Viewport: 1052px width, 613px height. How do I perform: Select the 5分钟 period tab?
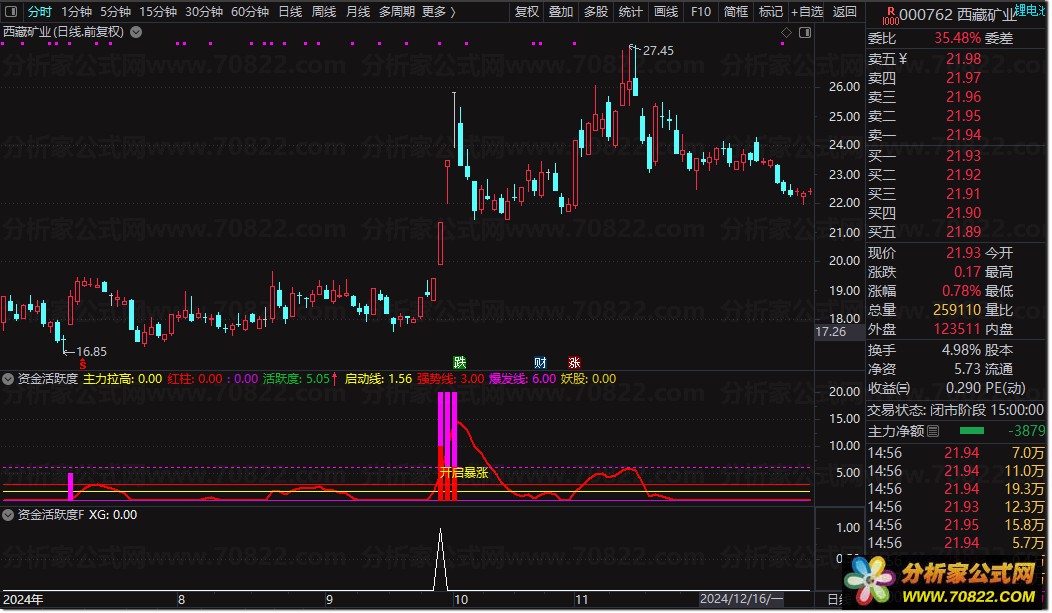115,11
